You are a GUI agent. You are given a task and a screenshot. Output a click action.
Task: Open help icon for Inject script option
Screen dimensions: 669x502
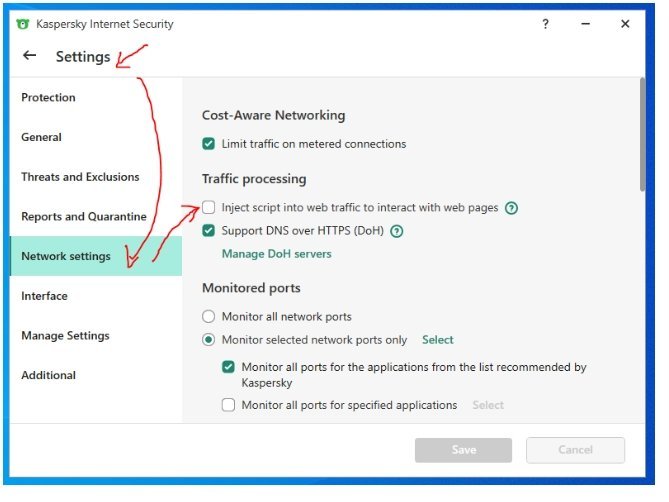click(x=511, y=208)
